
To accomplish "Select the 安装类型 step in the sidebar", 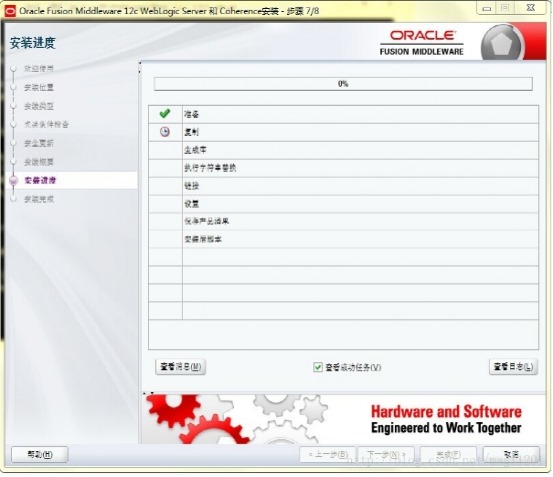I will point(39,106).
